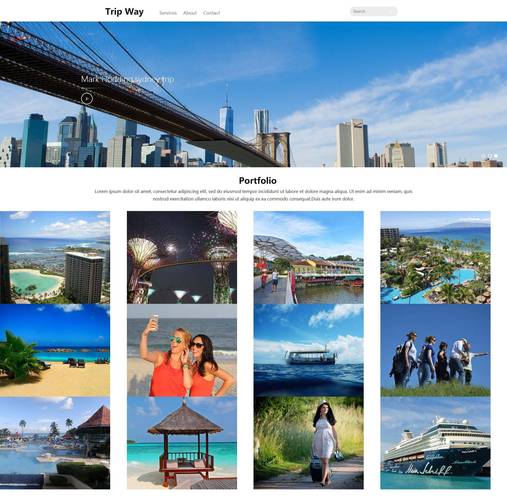
Task: Open the boat on ocean photo
Action: click(309, 350)
